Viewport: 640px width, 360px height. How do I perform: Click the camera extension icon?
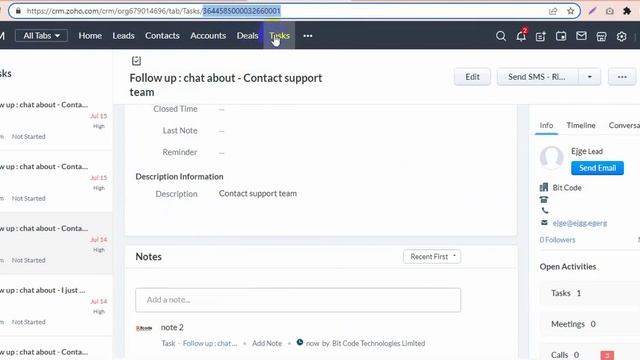609,11
